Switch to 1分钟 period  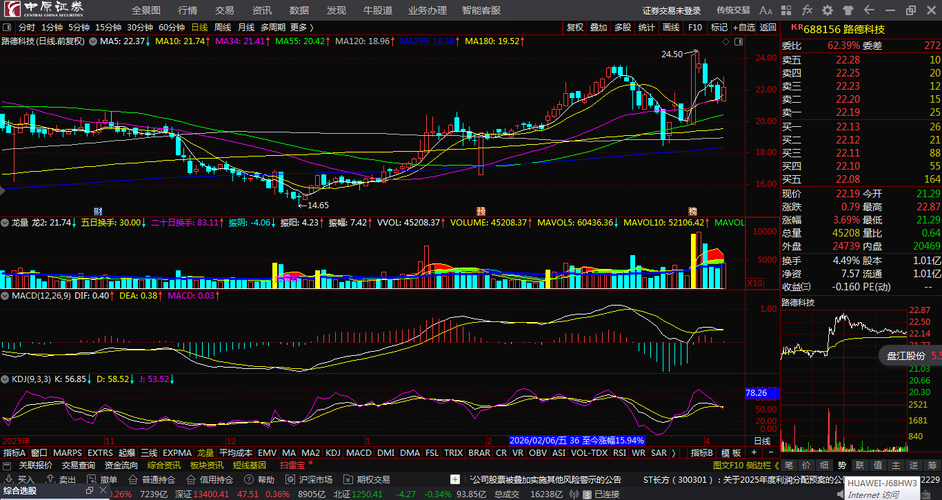pos(52,27)
